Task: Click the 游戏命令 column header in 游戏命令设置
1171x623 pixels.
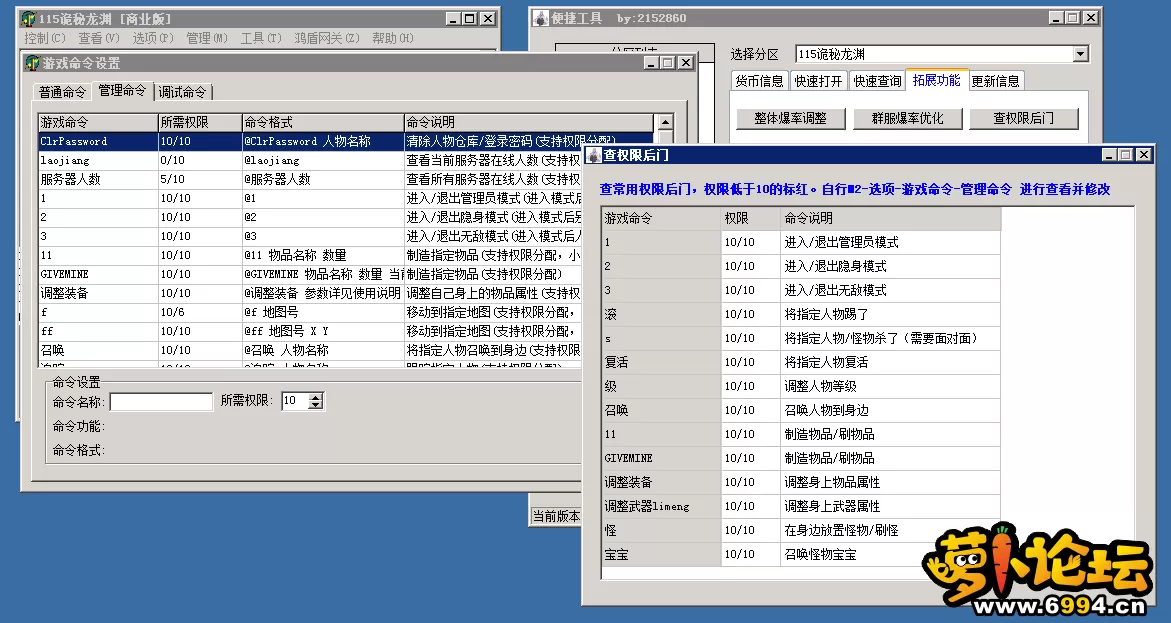Action: [98, 122]
